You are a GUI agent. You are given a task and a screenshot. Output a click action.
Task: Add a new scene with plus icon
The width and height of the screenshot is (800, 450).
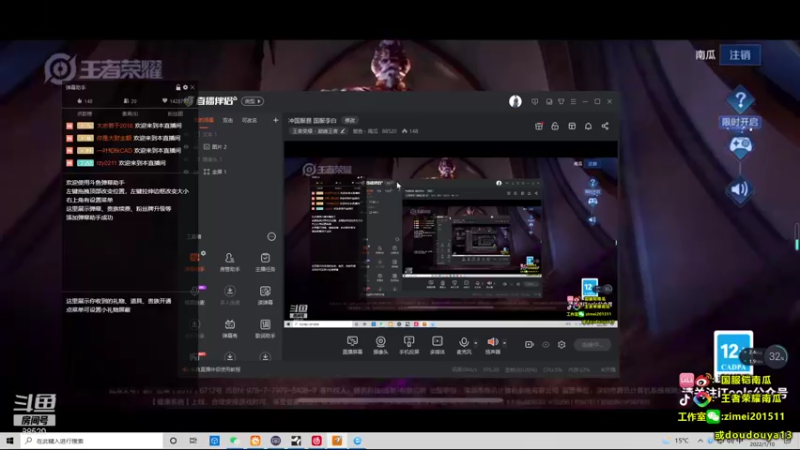click(x=276, y=120)
